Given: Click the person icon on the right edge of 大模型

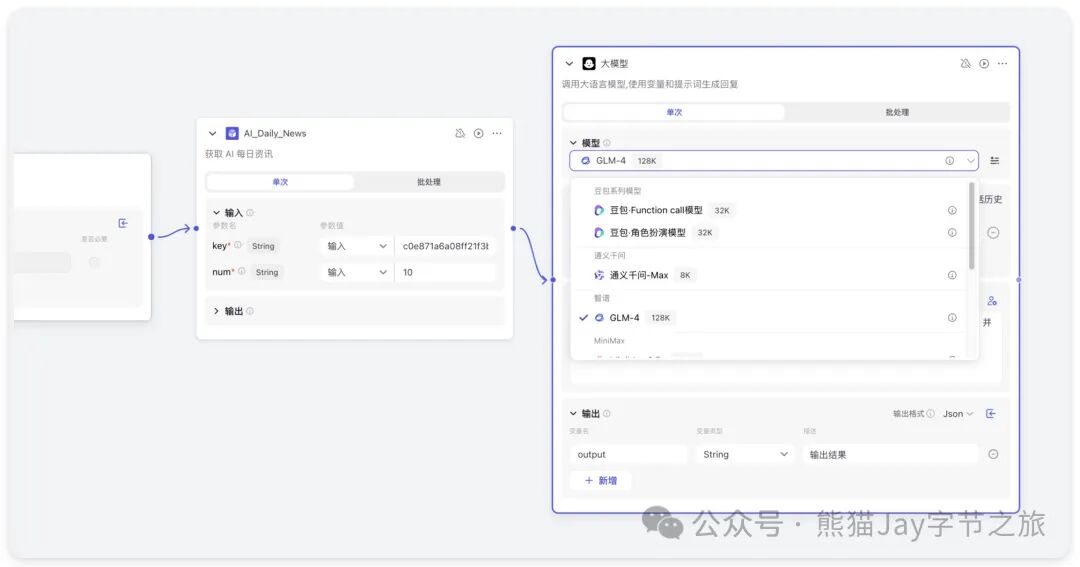Looking at the screenshot, I should tap(992, 301).
